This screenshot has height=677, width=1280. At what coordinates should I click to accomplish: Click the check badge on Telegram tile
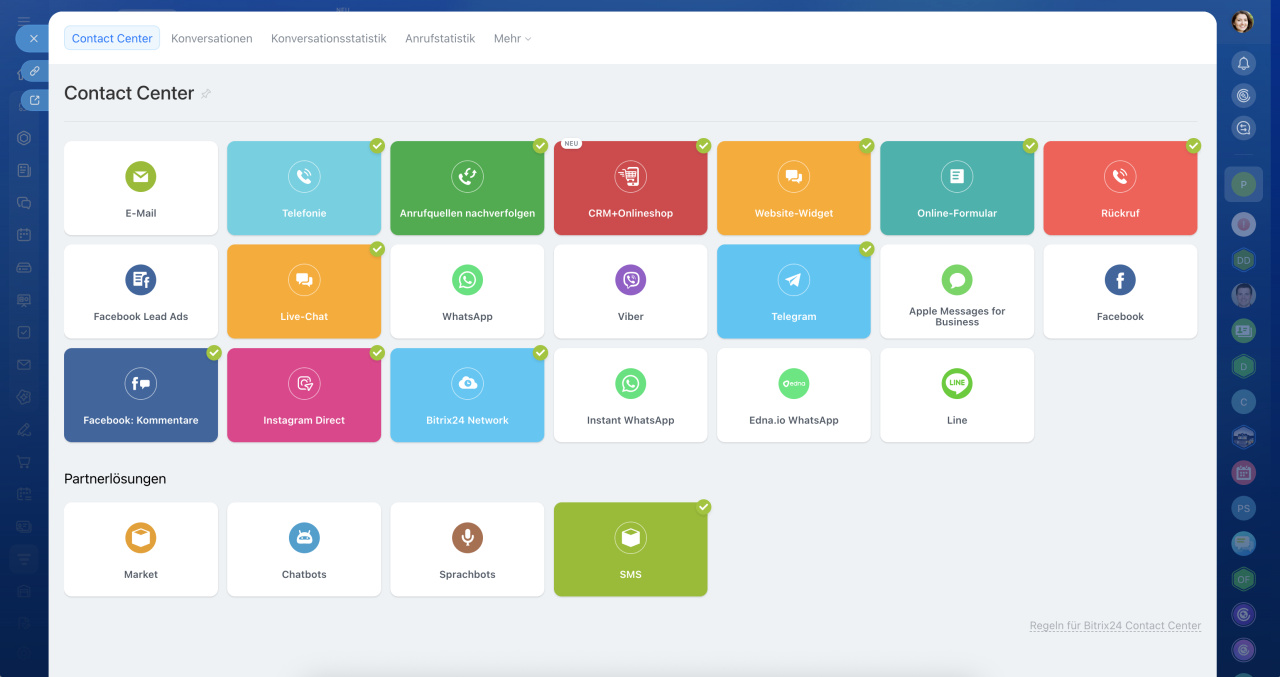[867, 249]
